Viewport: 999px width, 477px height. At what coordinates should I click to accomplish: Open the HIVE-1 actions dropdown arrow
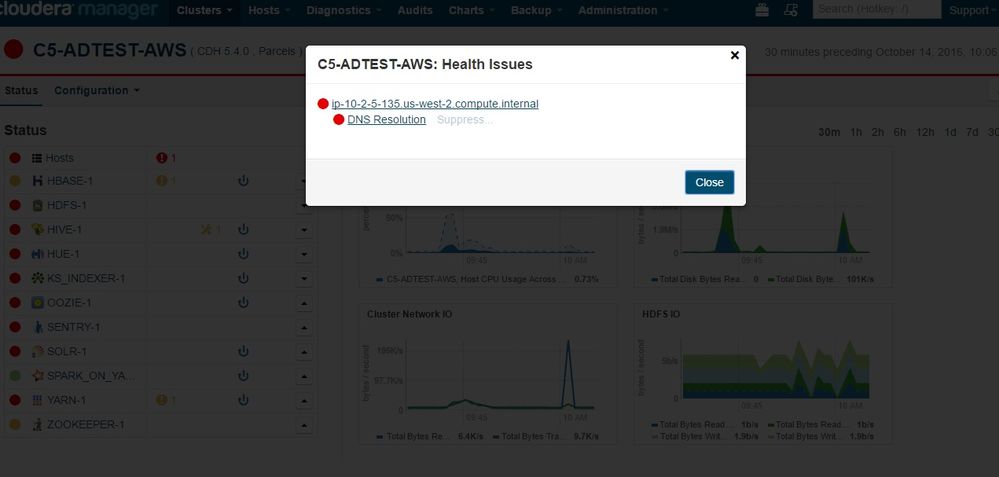coord(304,230)
